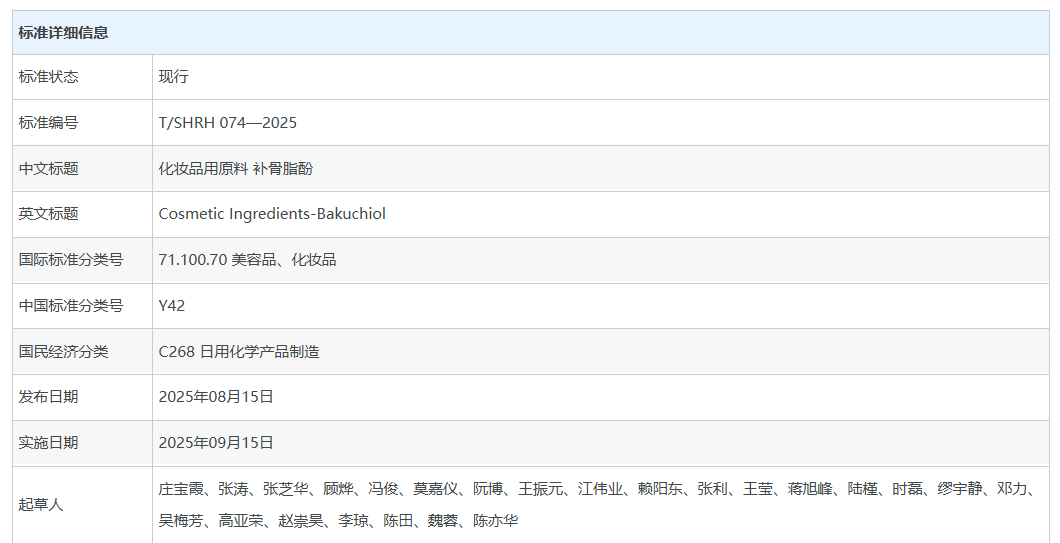This screenshot has height=543, width=1060.
Task: Select the 71.100.70 美容品、化妆品 classification value
Action: click(247, 260)
